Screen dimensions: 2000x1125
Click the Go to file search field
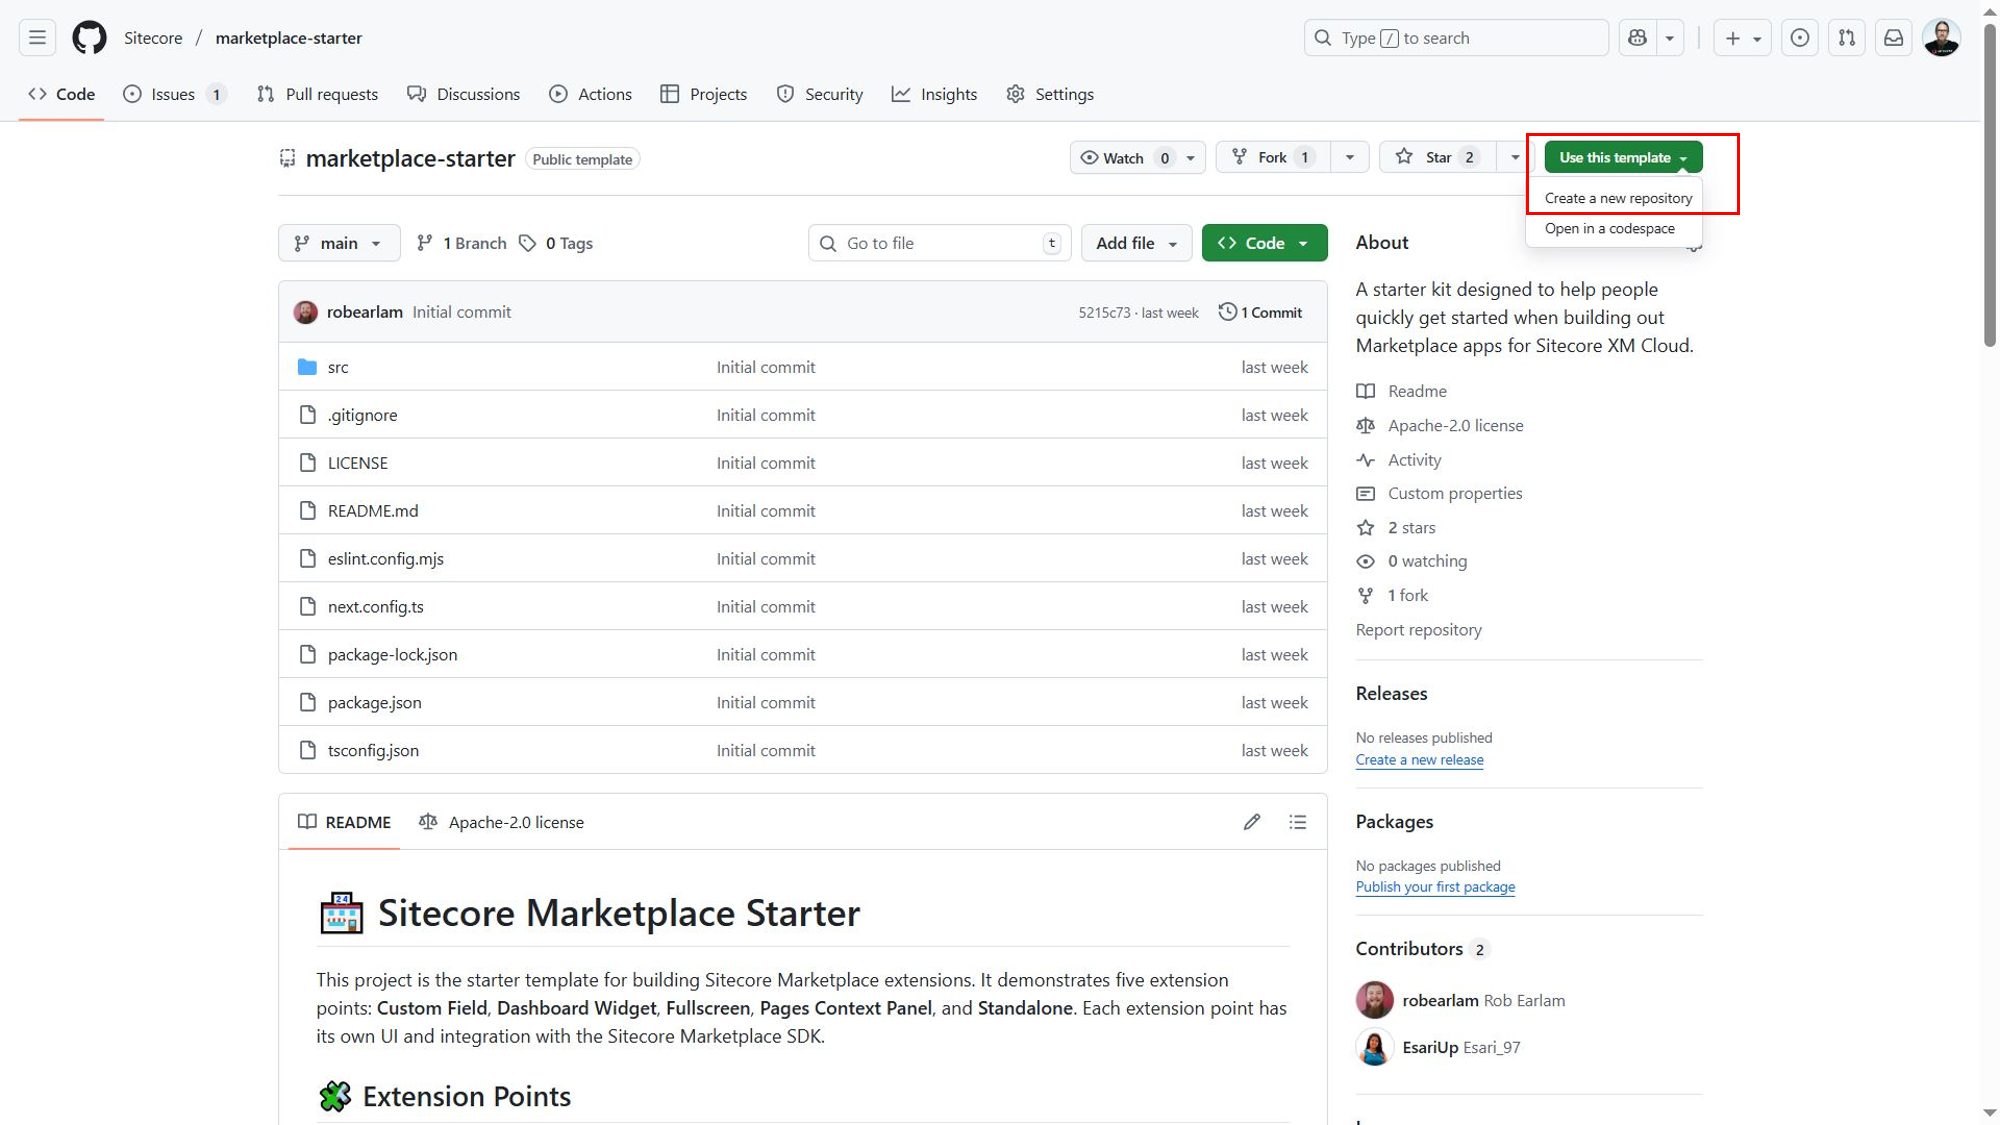938,242
